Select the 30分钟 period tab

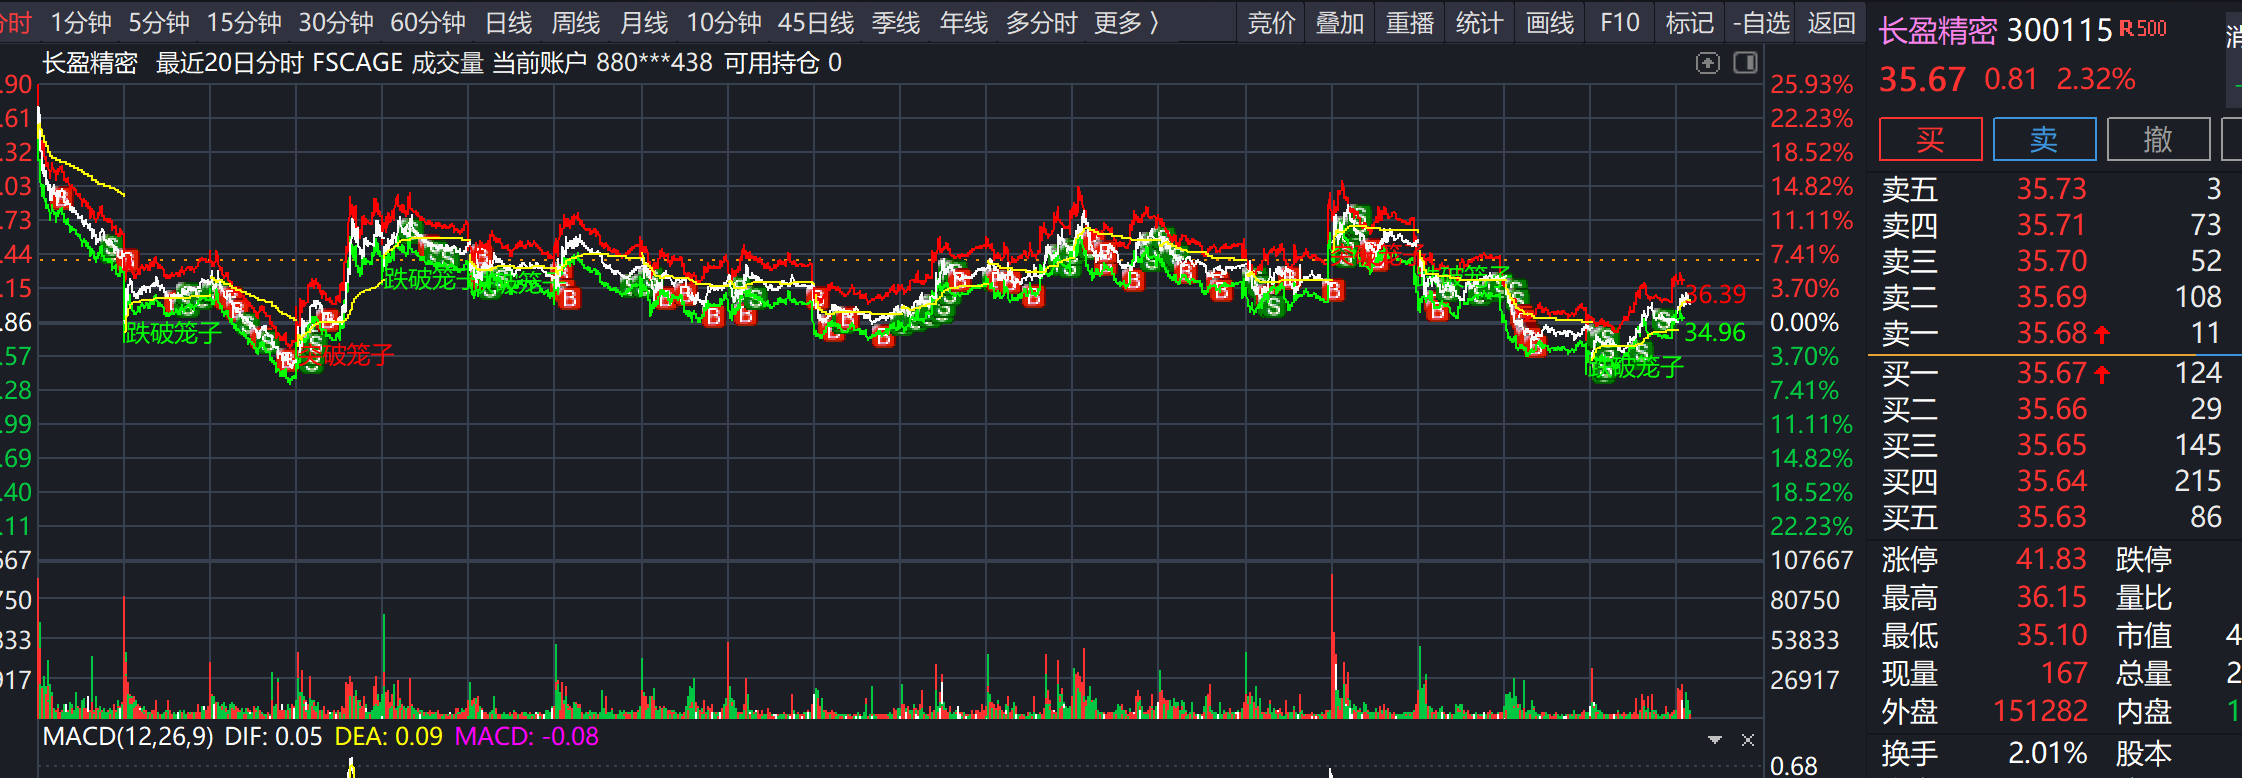coord(336,22)
